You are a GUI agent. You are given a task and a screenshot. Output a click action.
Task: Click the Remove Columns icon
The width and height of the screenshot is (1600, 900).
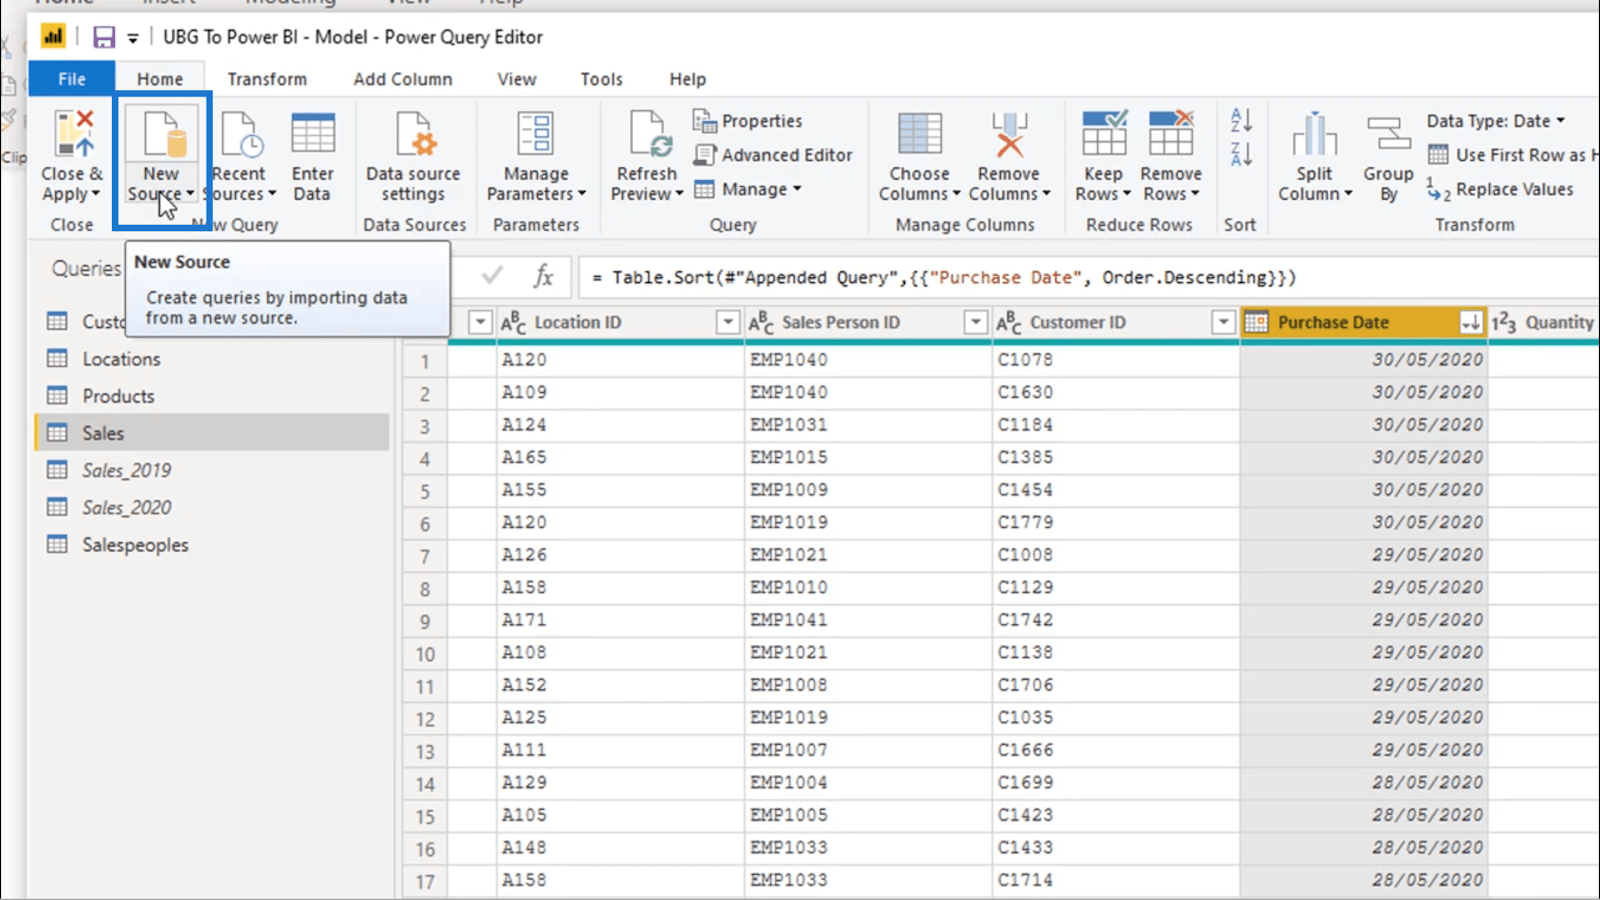click(1009, 134)
